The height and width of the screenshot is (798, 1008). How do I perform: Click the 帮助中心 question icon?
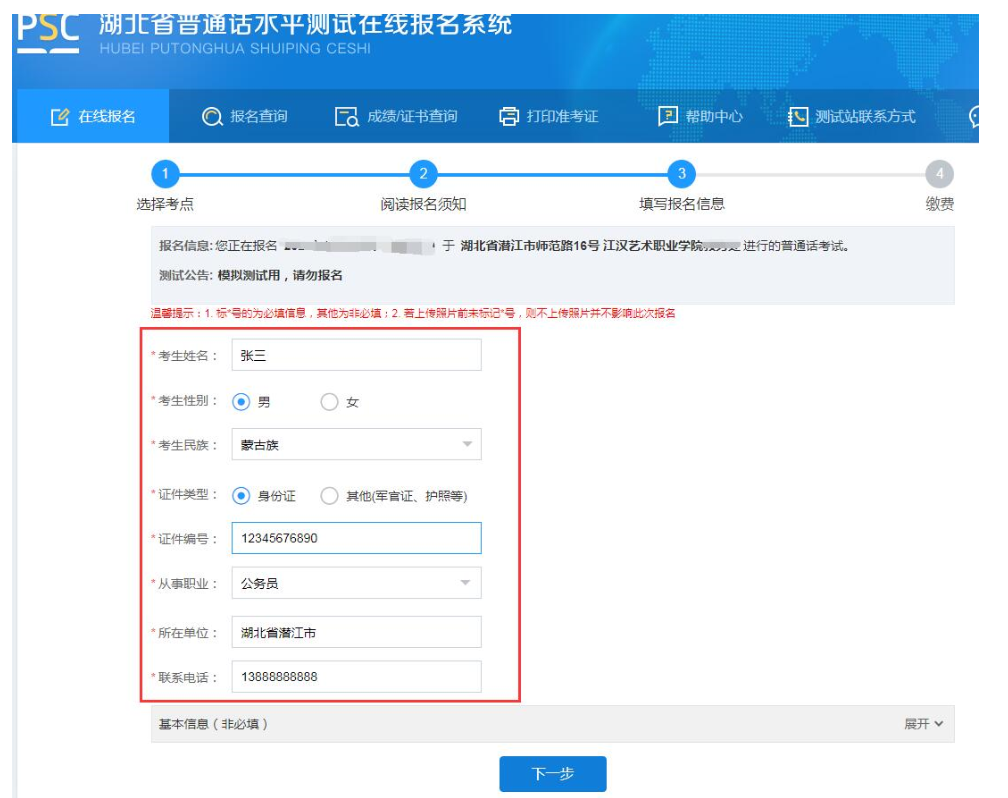tap(667, 117)
